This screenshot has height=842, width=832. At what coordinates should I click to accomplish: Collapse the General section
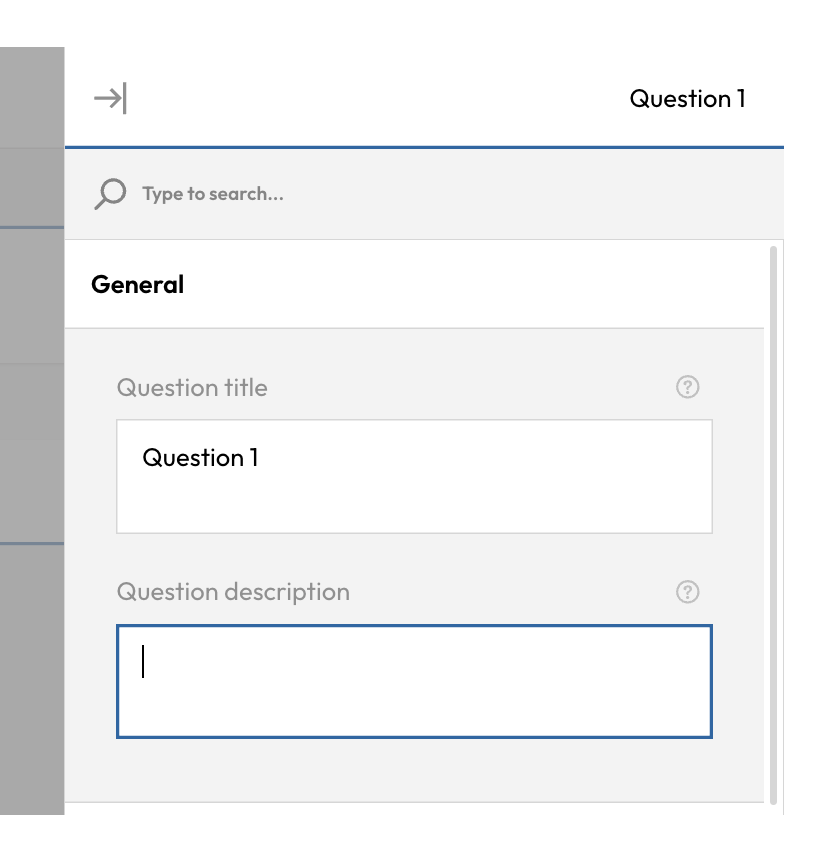[x=138, y=284]
